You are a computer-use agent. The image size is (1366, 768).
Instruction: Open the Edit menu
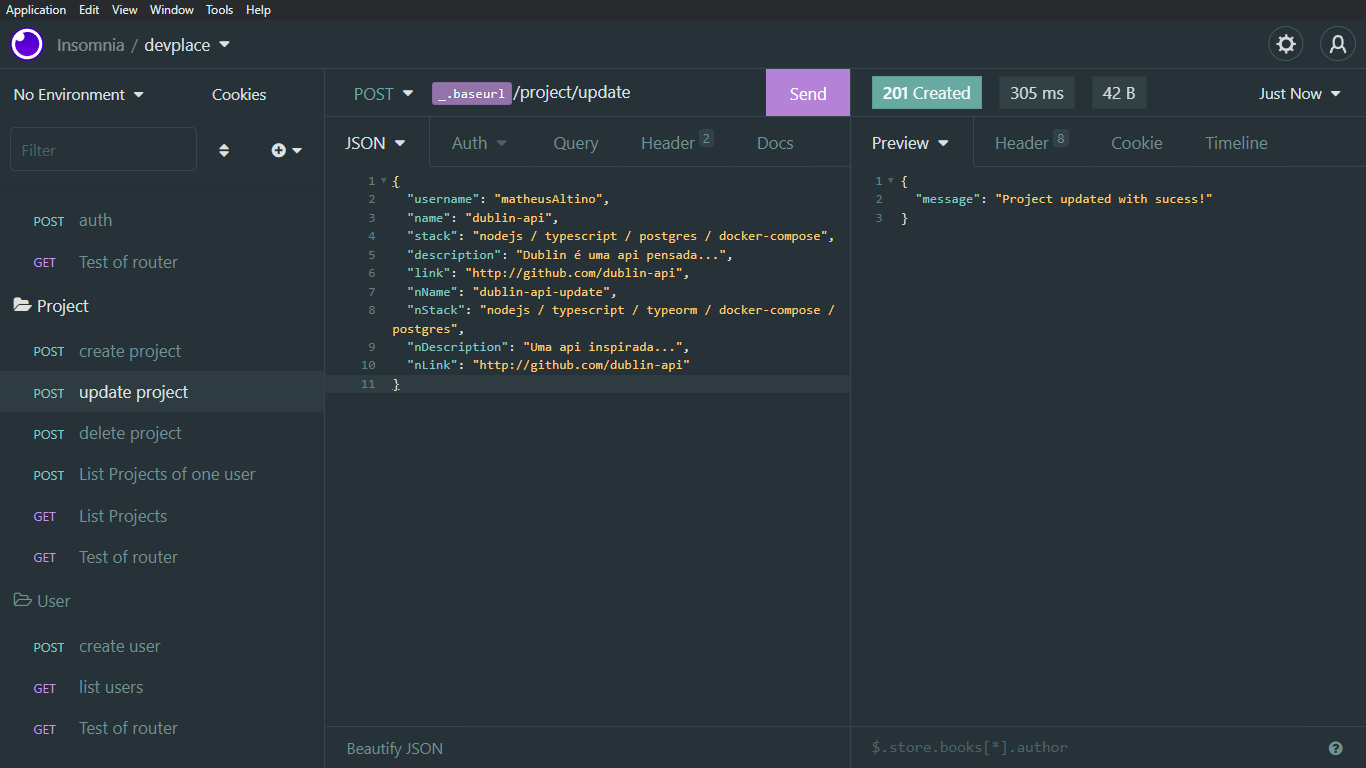click(x=89, y=10)
